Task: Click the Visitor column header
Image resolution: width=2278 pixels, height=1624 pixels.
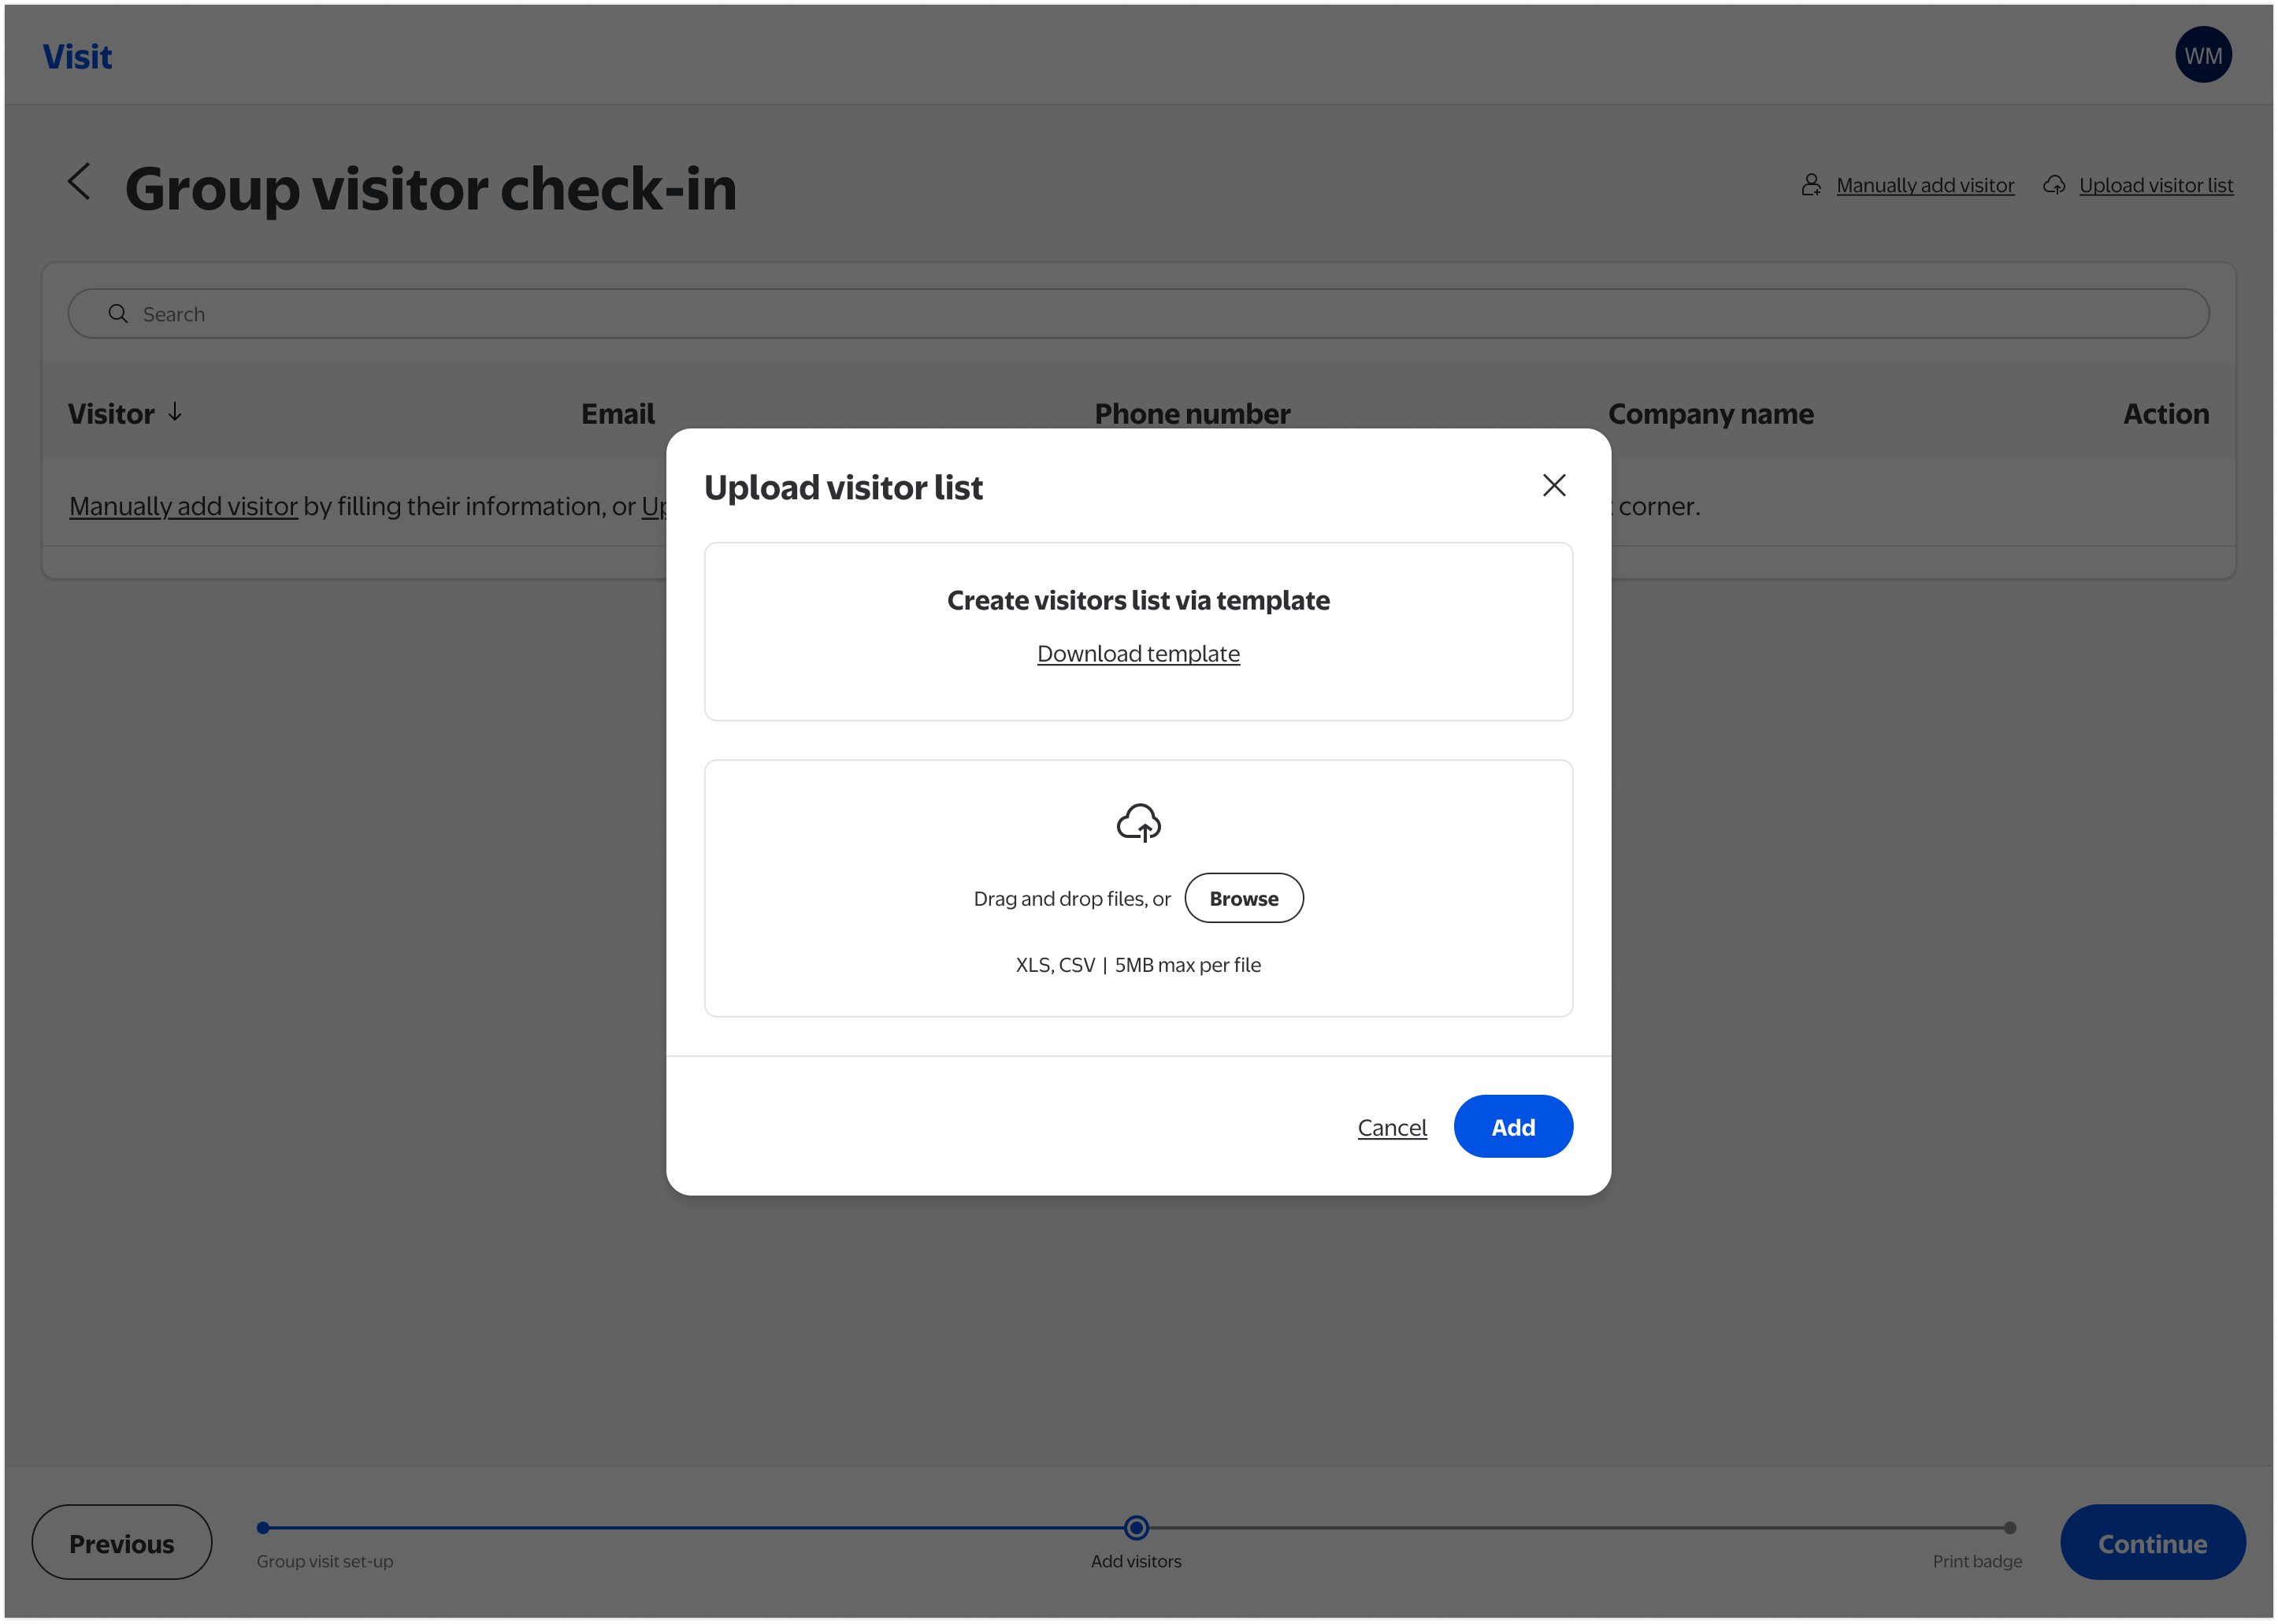Action: click(111, 414)
